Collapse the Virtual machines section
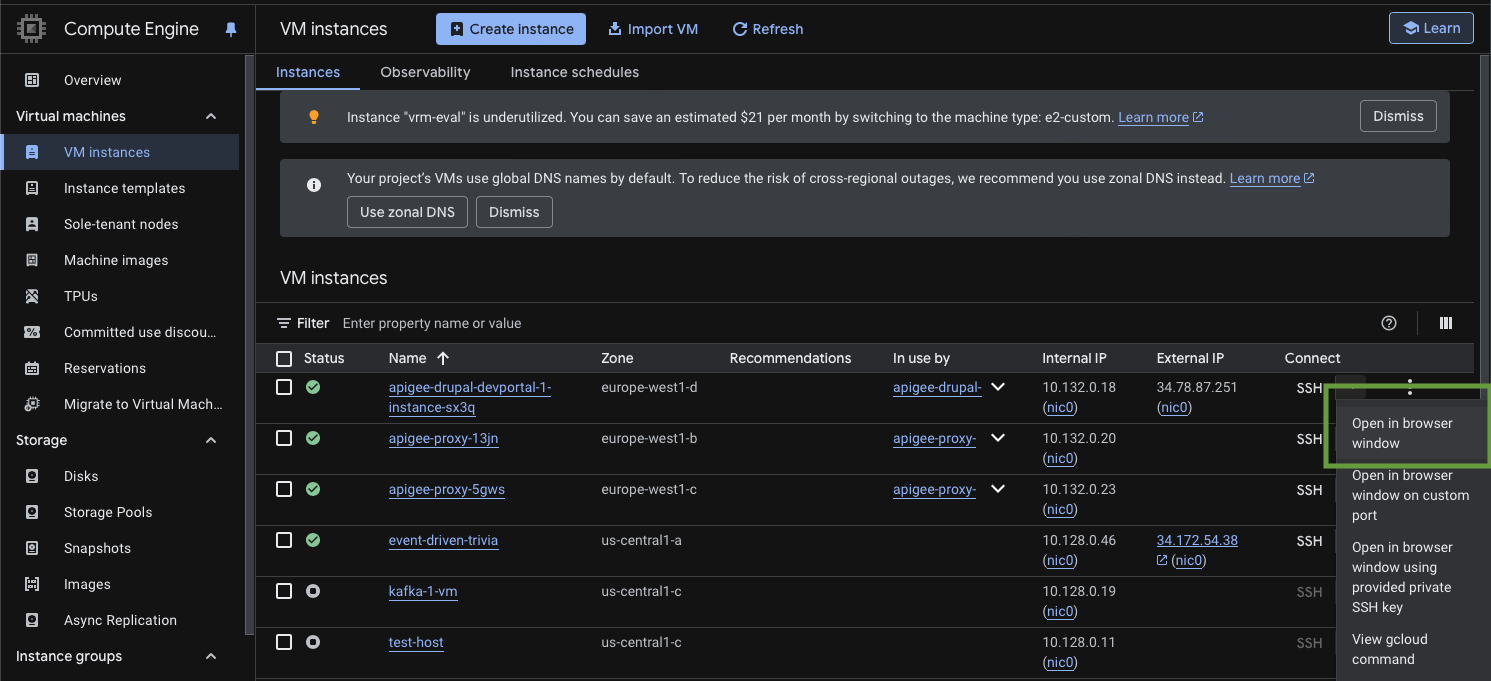The width and height of the screenshot is (1491, 681). pyautogui.click(x=210, y=115)
